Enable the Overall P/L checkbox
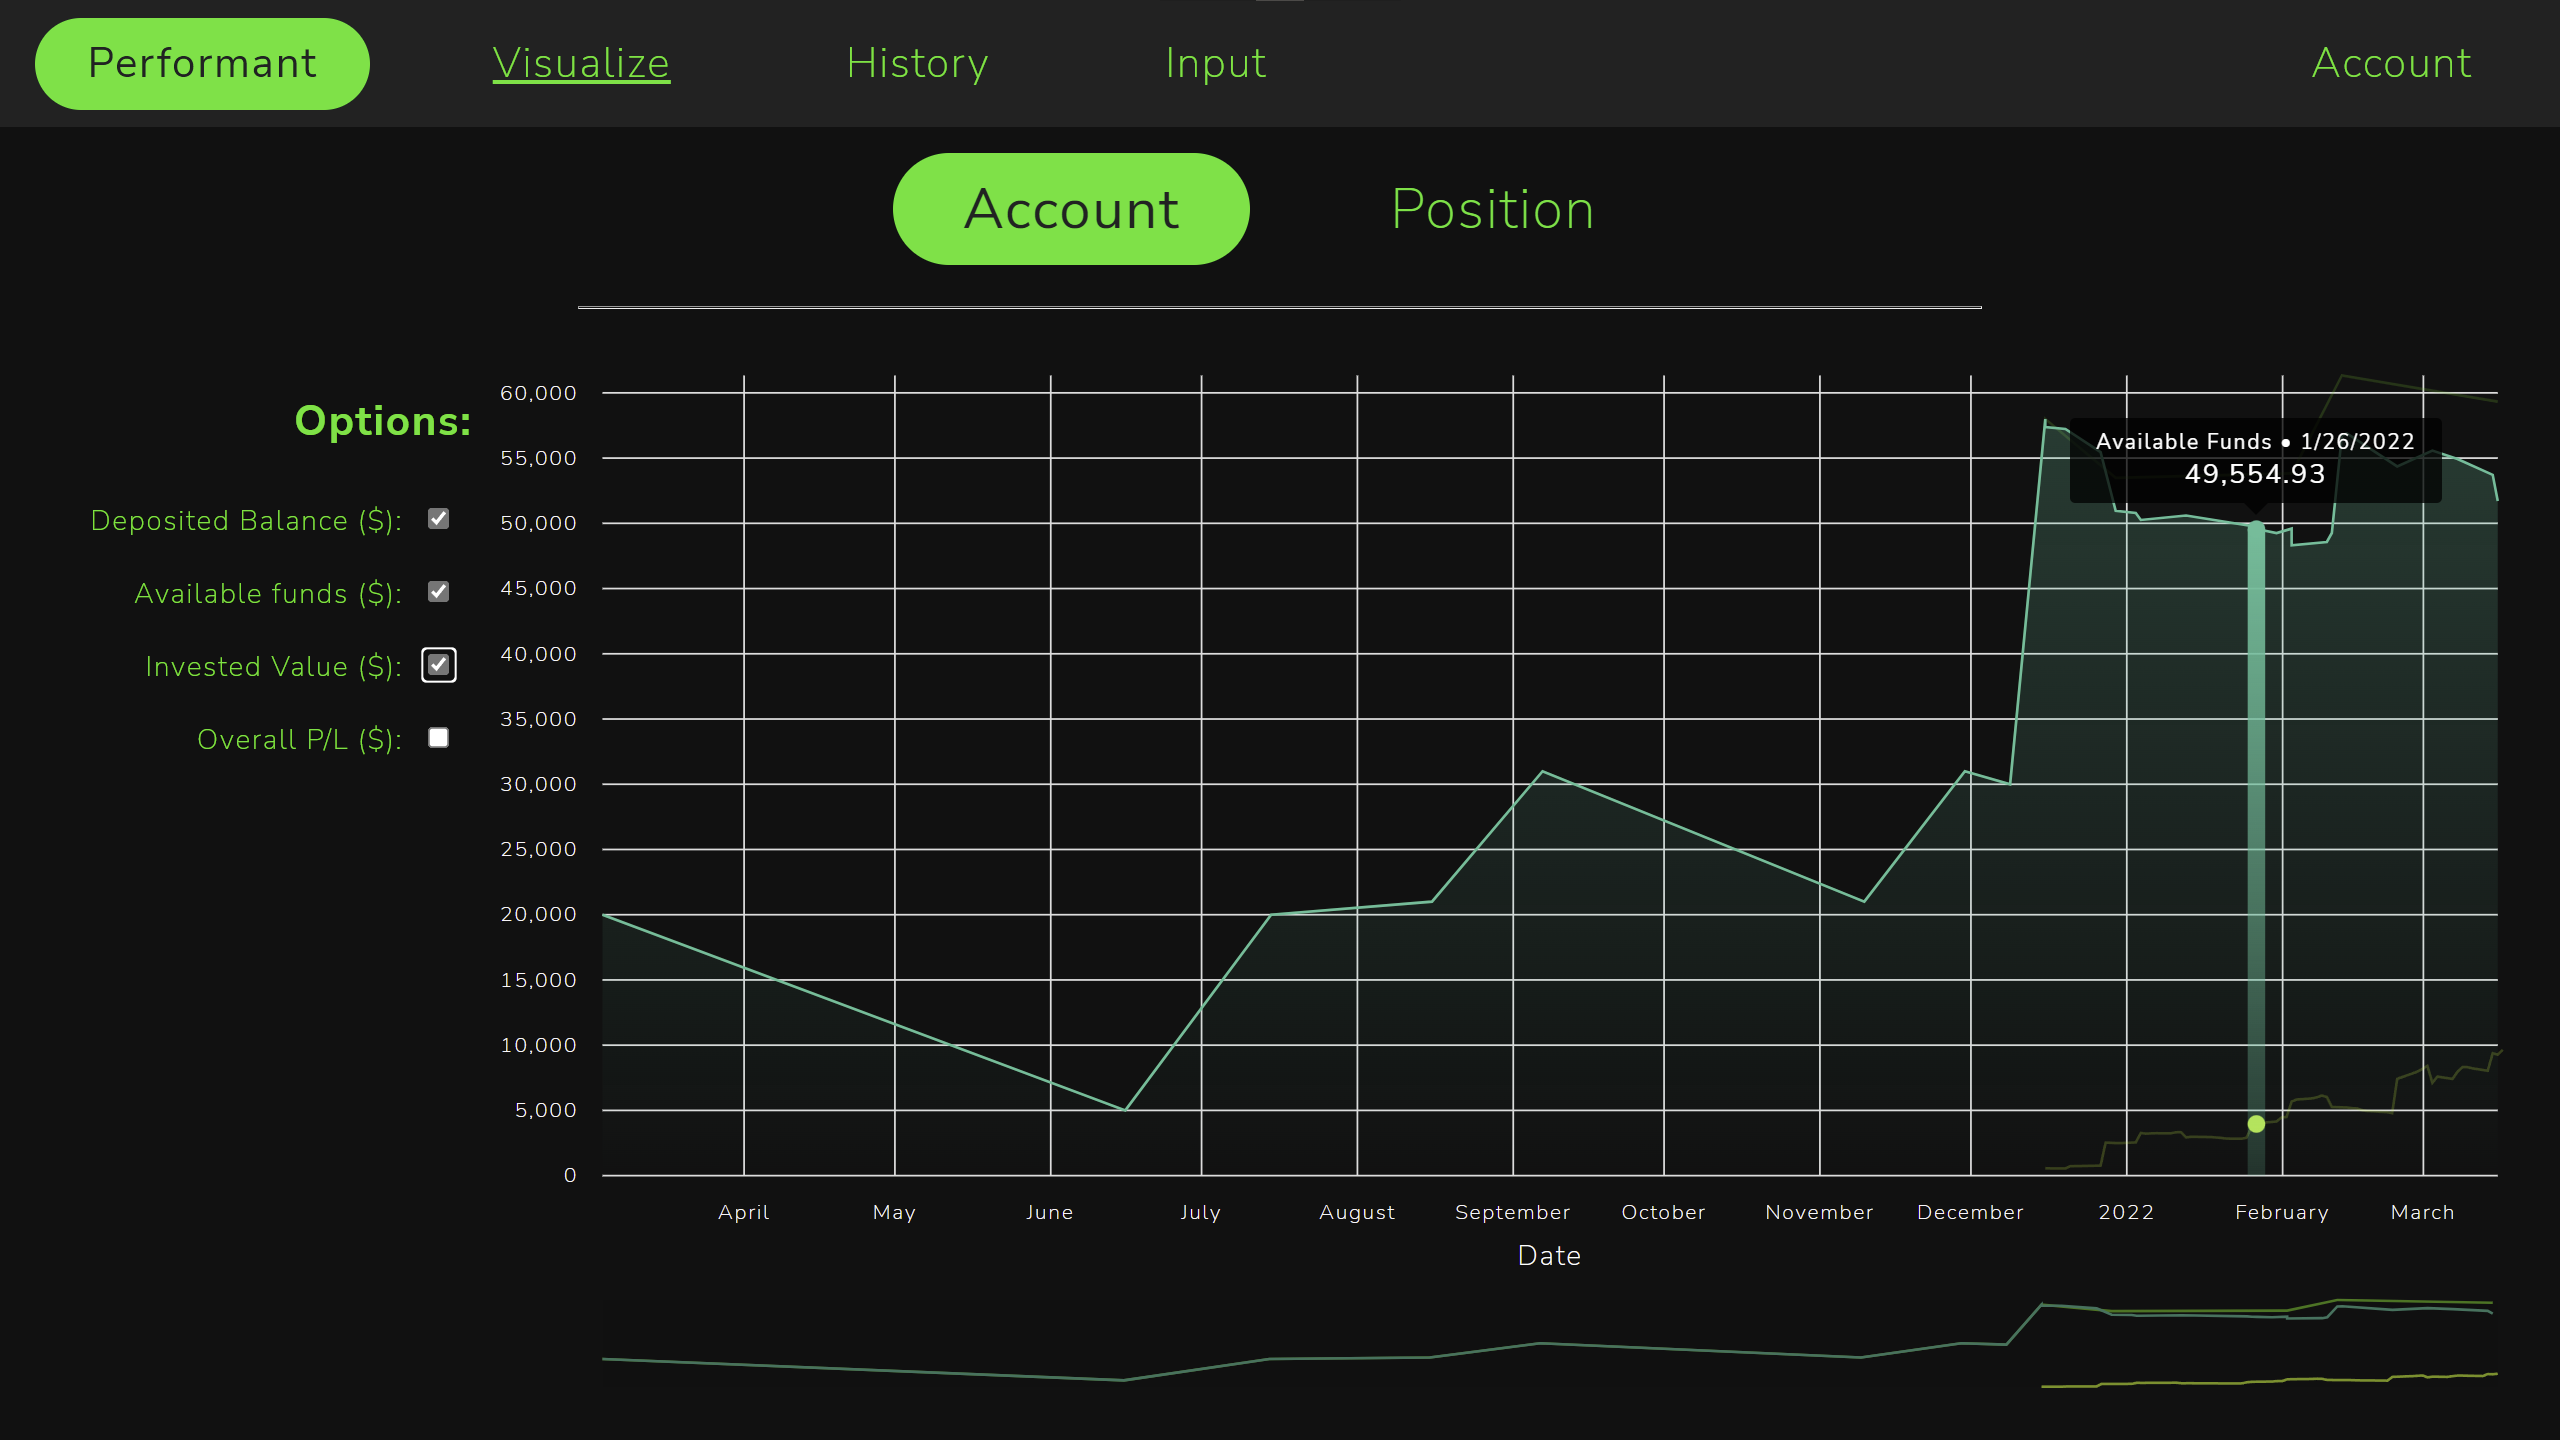Viewport: 2560px width, 1440px height. coord(438,738)
